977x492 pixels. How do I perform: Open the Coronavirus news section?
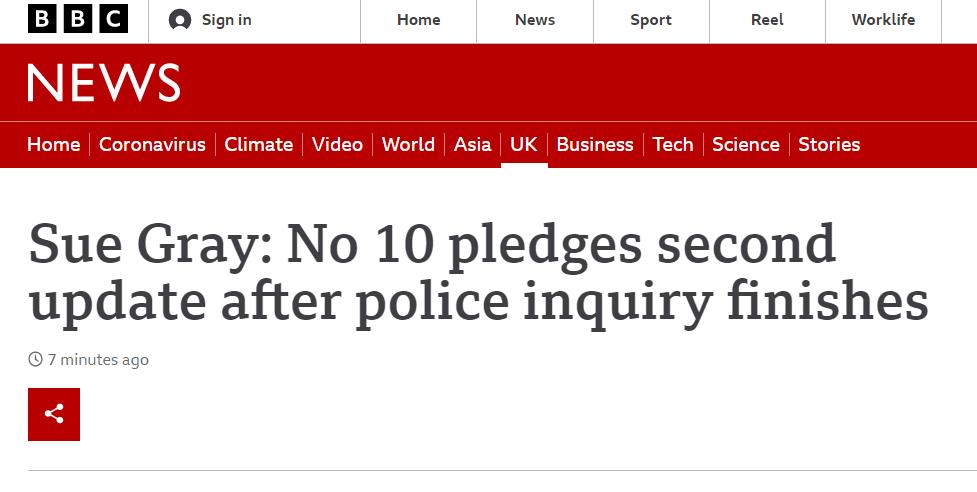152,144
